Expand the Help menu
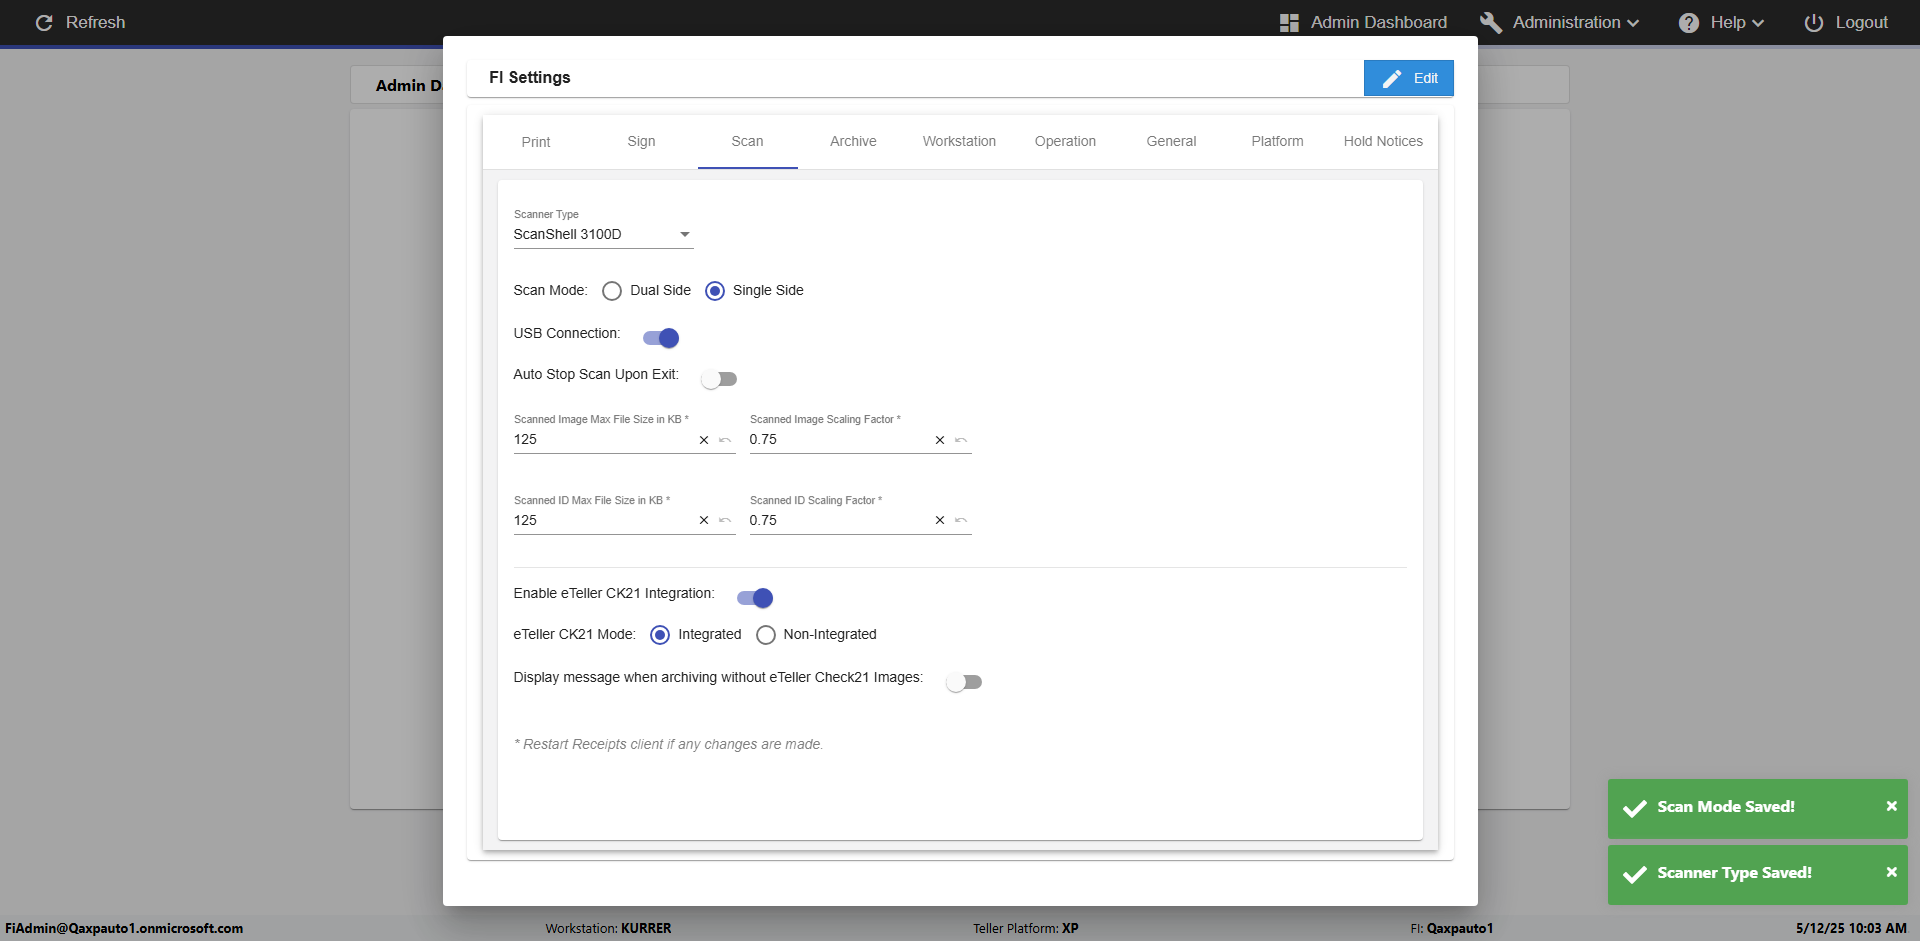 [1721, 22]
